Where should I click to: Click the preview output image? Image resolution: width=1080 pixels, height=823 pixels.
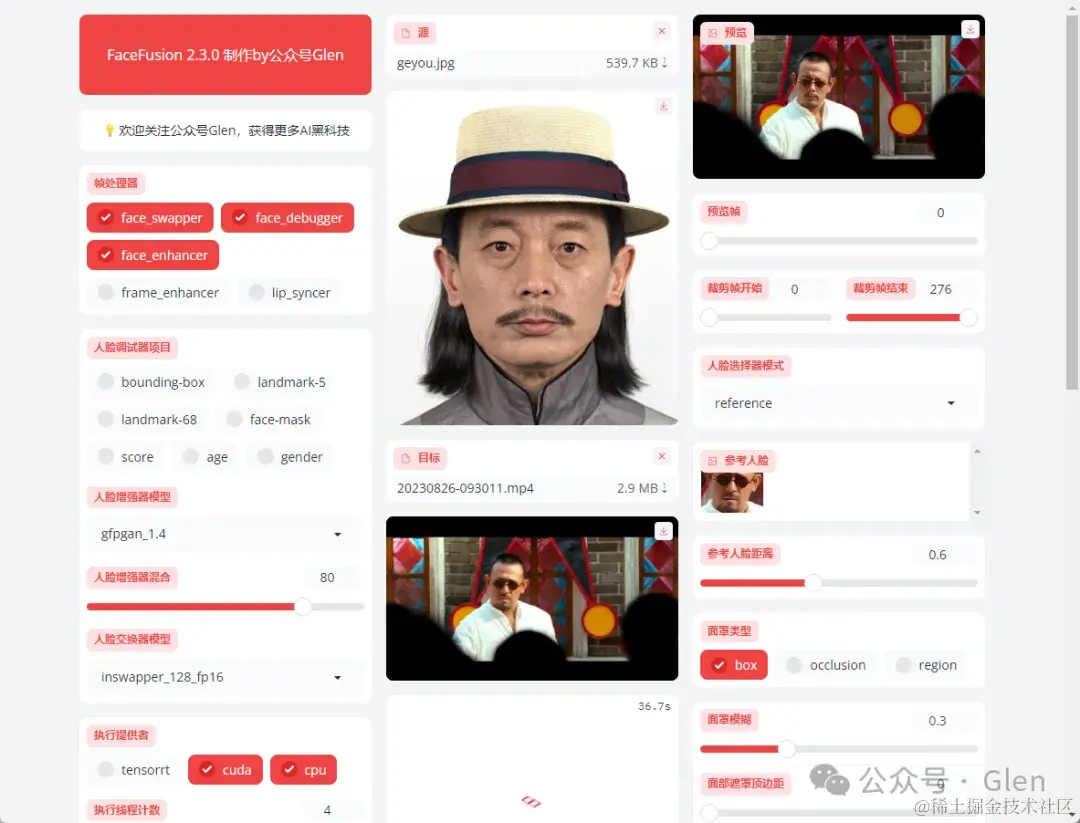tap(838, 97)
